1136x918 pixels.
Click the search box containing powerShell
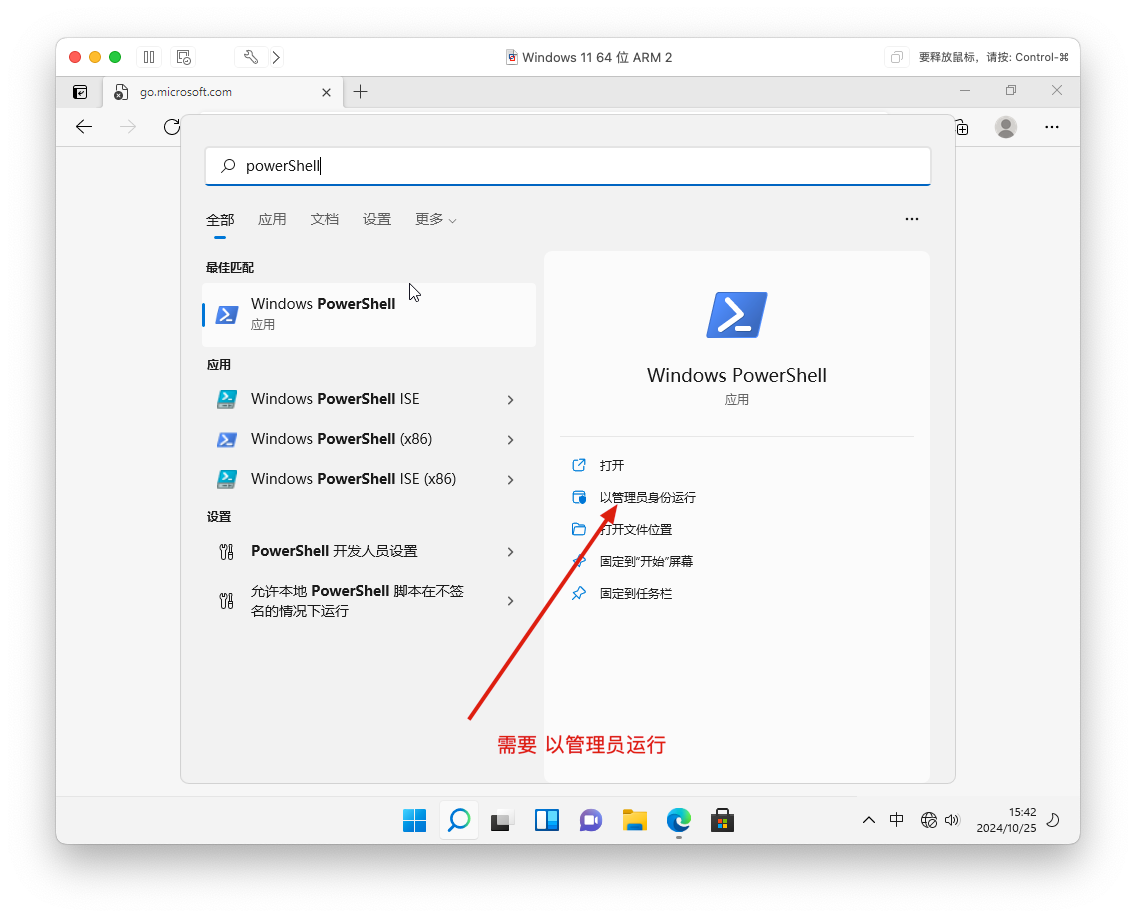coord(568,166)
